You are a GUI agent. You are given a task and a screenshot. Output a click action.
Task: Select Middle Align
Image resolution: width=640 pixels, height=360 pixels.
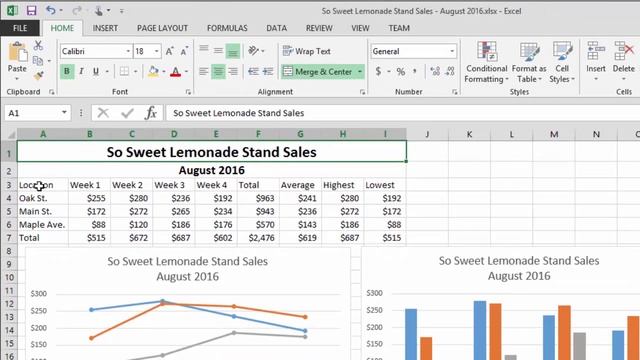(218, 51)
